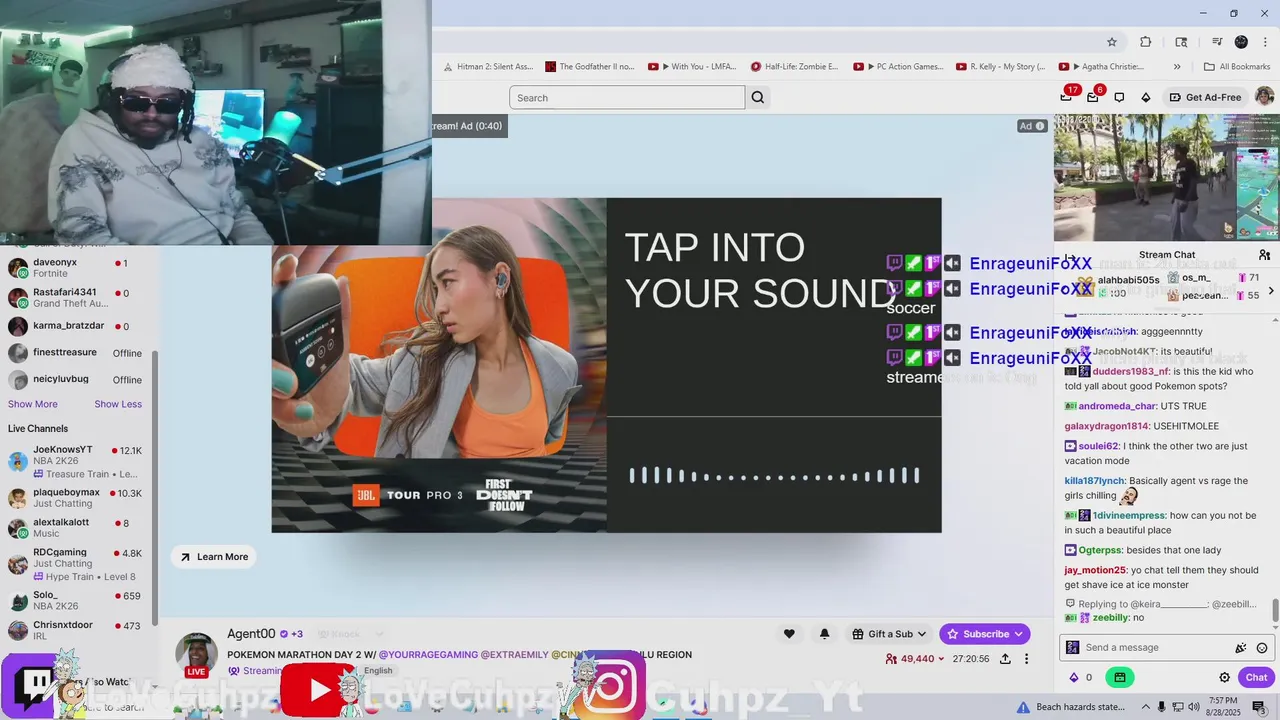Open the Twitch inbox with the 6 badge
The width and height of the screenshot is (1280, 720).
tap(1094, 96)
